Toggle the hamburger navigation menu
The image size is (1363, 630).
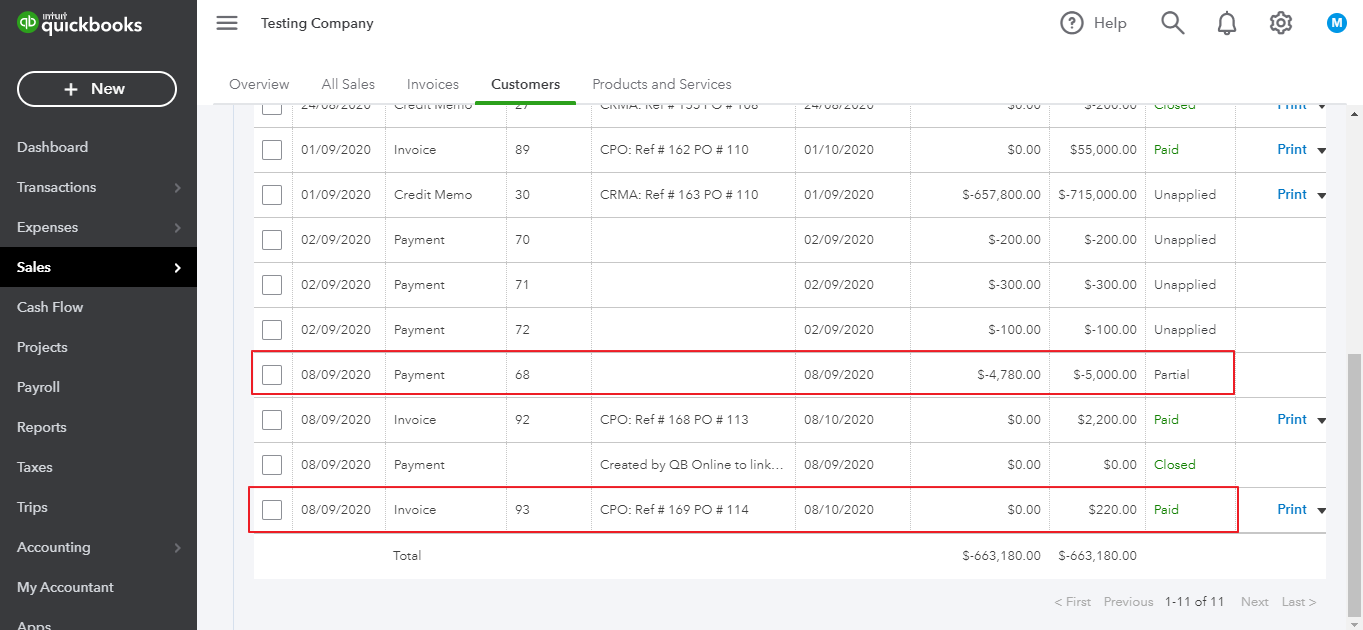(227, 23)
